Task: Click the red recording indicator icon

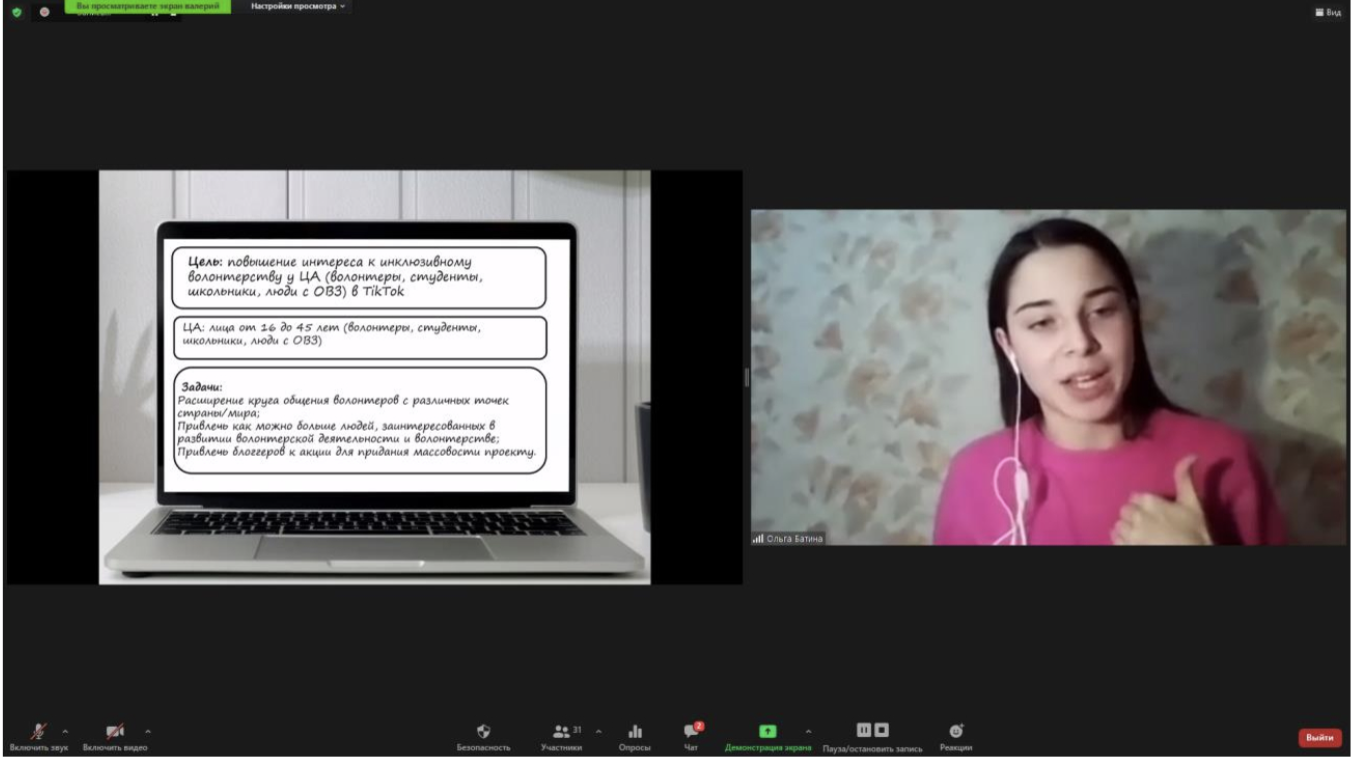Action: point(45,12)
